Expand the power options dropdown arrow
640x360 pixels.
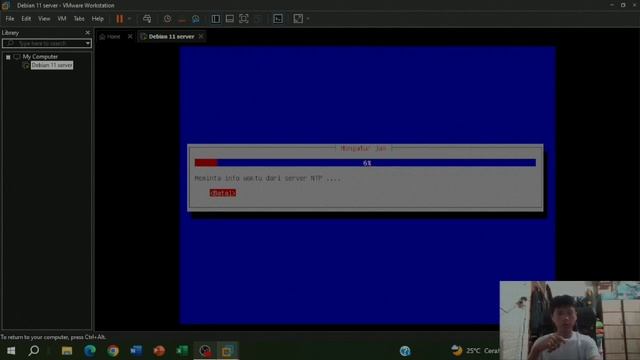coord(129,19)
